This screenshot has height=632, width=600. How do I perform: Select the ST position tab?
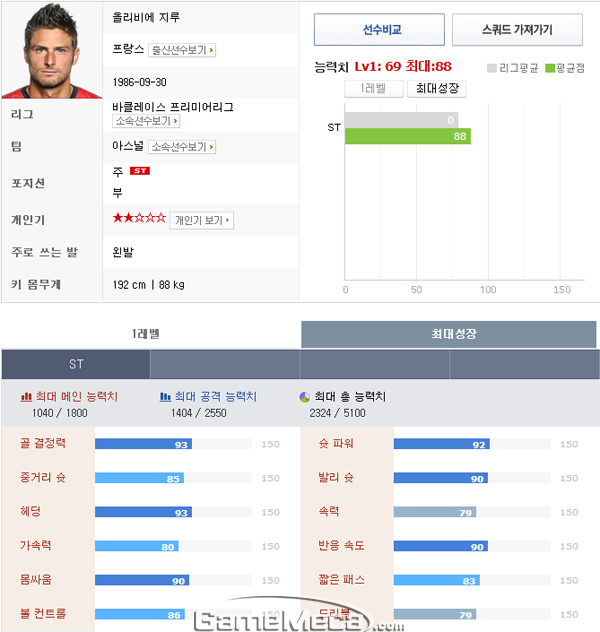(x=76, y=364)
